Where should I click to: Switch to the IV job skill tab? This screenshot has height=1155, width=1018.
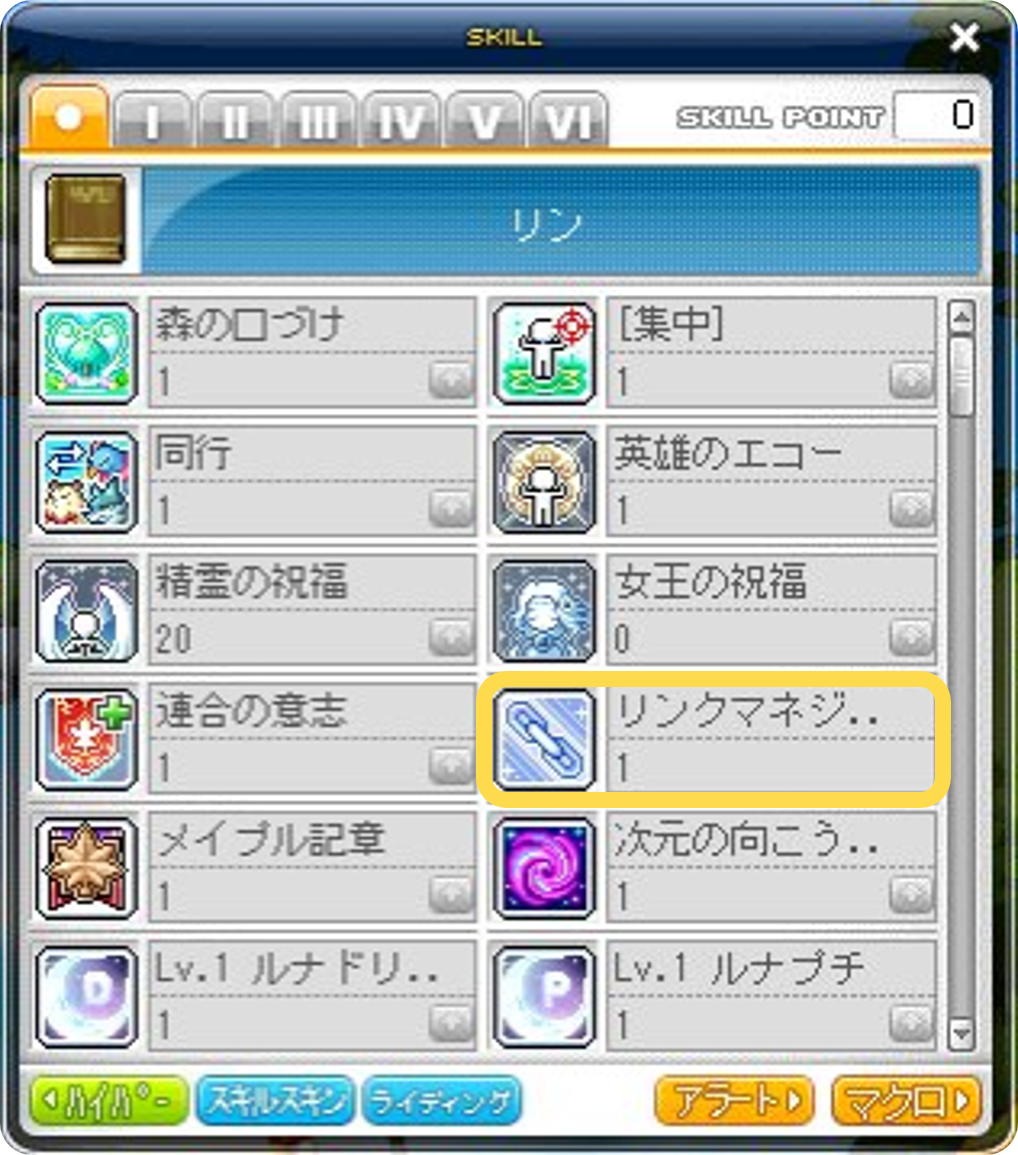(x=401, y=120)
